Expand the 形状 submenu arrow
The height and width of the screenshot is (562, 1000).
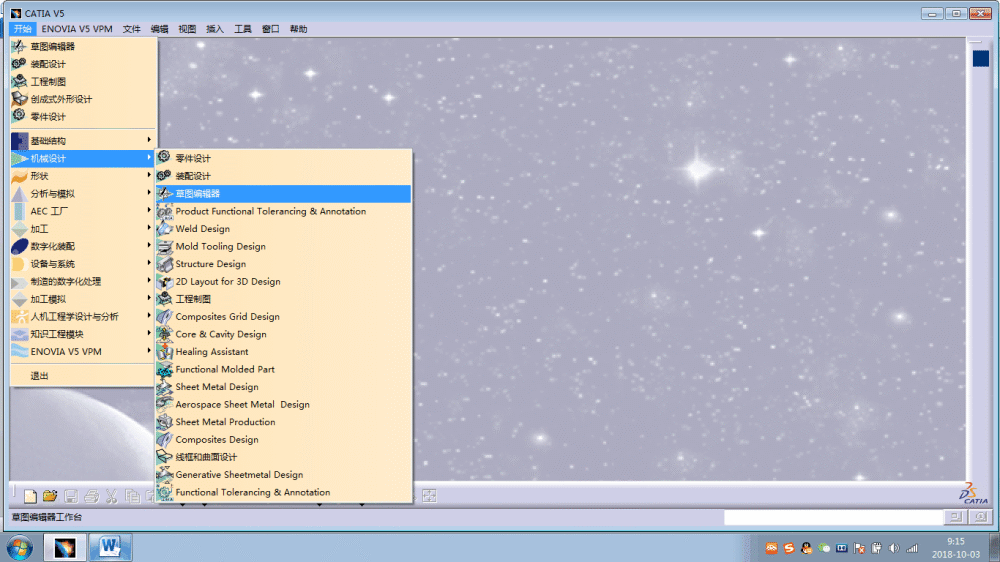[x=149, y=175]
